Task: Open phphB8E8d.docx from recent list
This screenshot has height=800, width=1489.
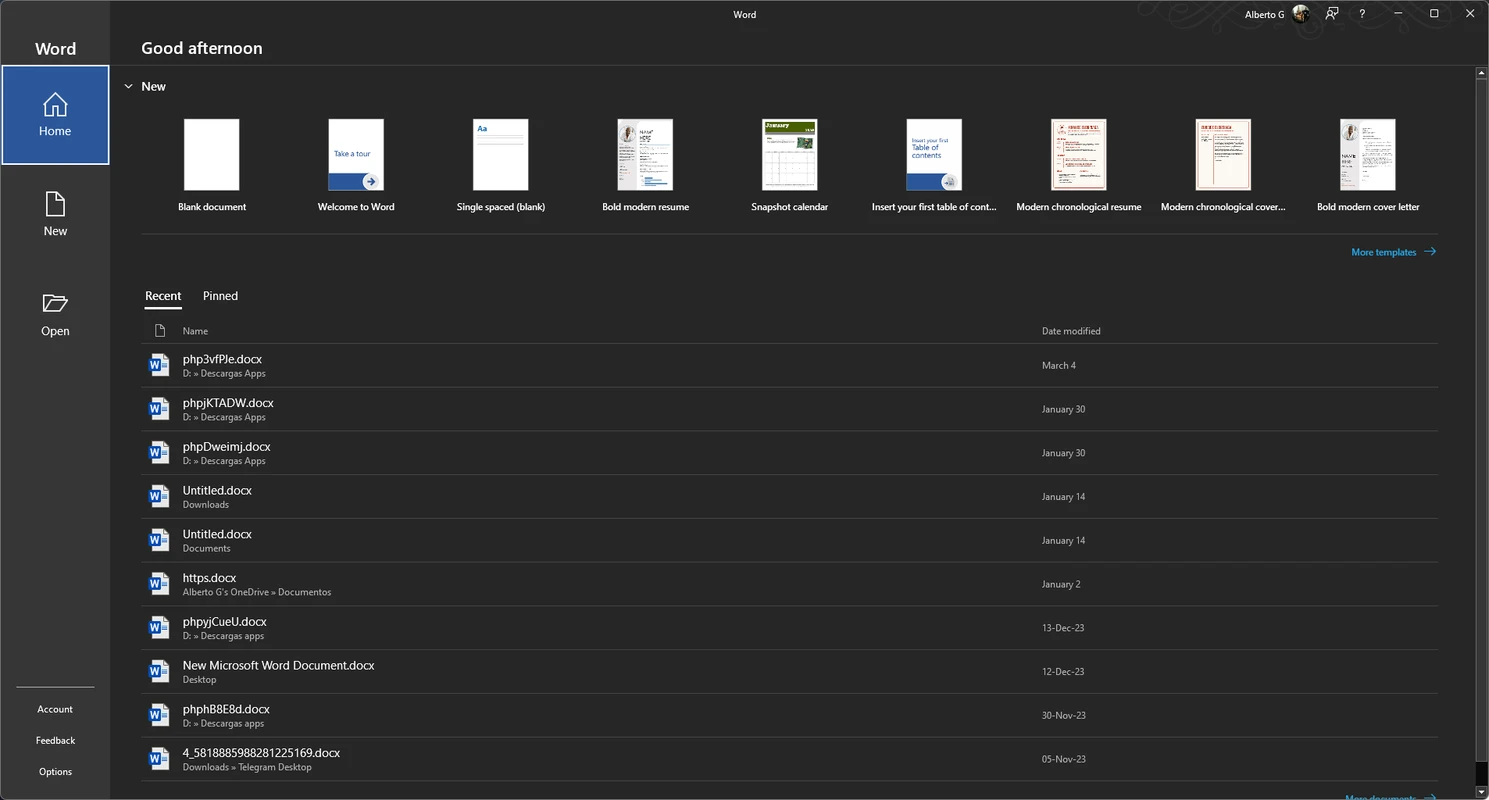Action: click(789, 715)
